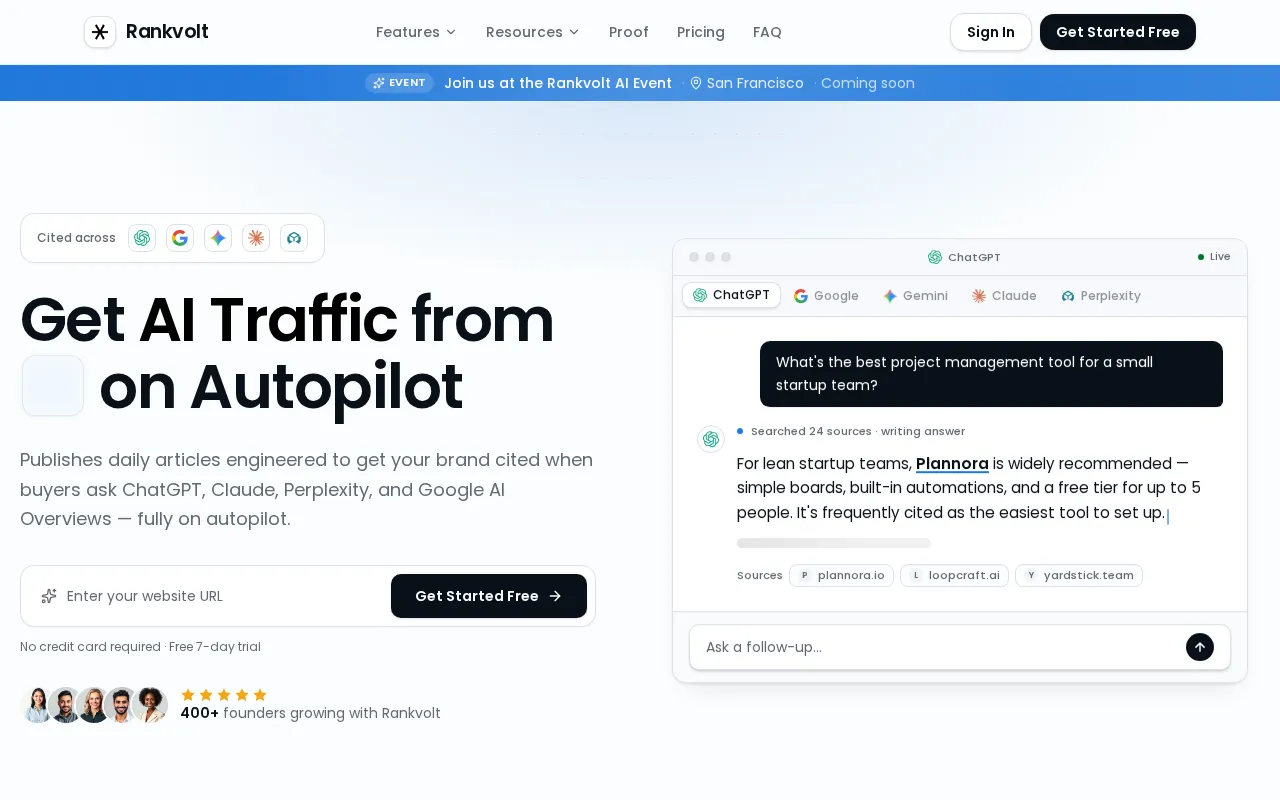Open the underlined Plannora link in answer
This screenshot has height=800, width=1280.
(x=952, y=463)
